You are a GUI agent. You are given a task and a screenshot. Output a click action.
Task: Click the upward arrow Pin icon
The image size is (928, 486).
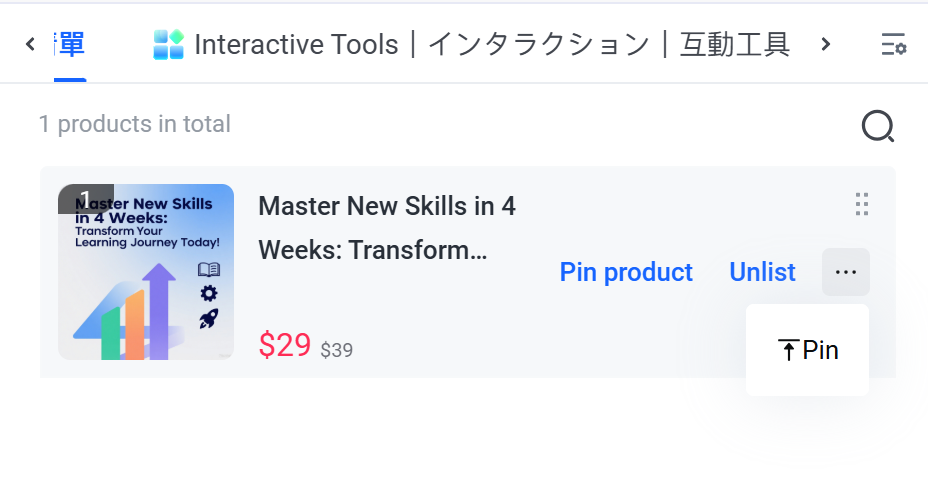[x=788, y=350]
